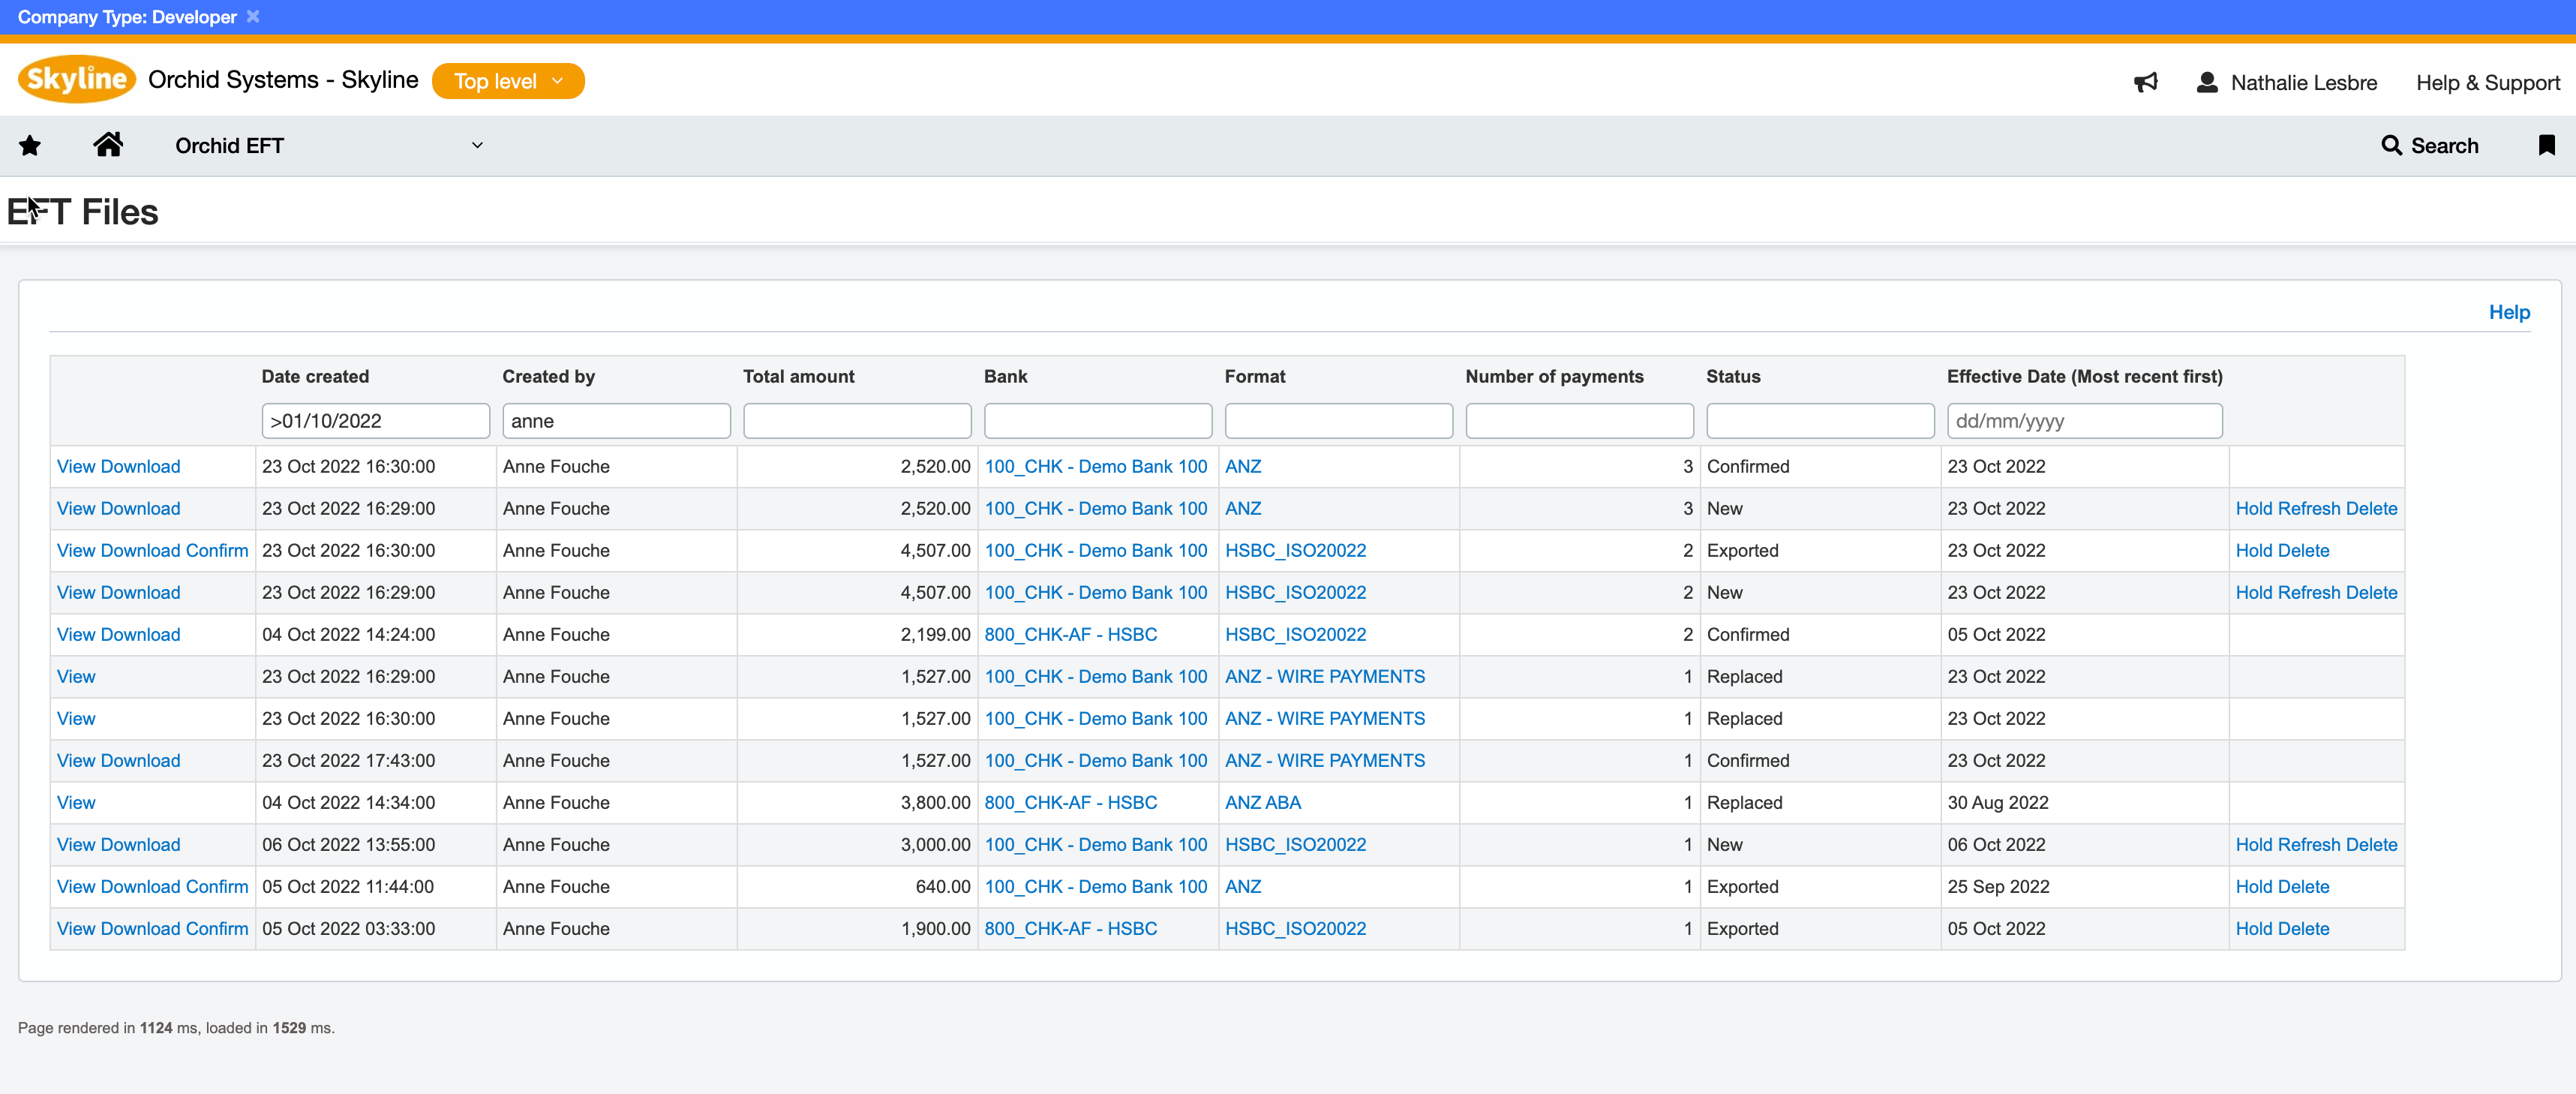Focus the Effective Date filter field
The width and height of the screenshot is (2576, 1094).
(x=2085, y=421)
